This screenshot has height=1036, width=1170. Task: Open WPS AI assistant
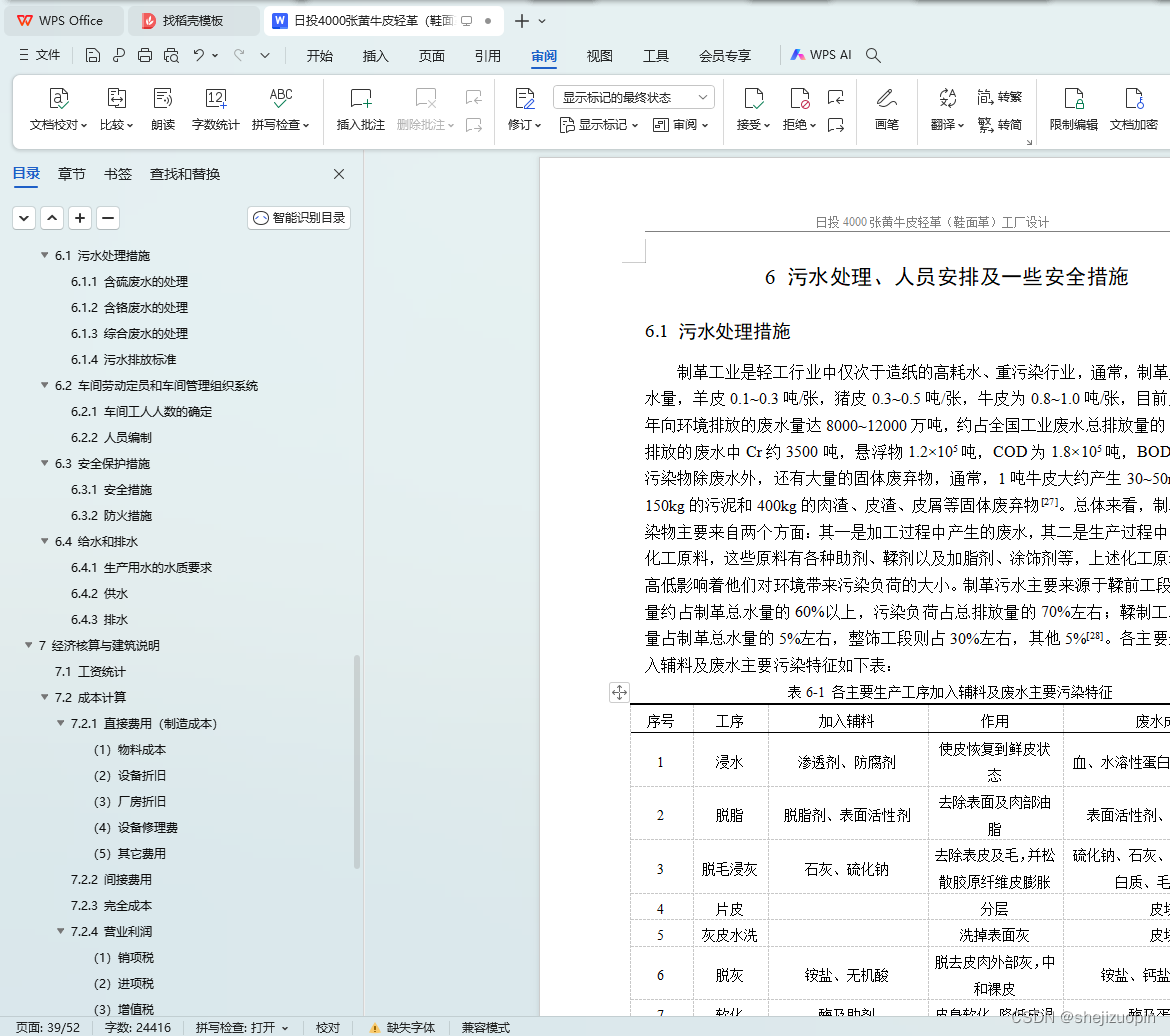click(821, 55)
